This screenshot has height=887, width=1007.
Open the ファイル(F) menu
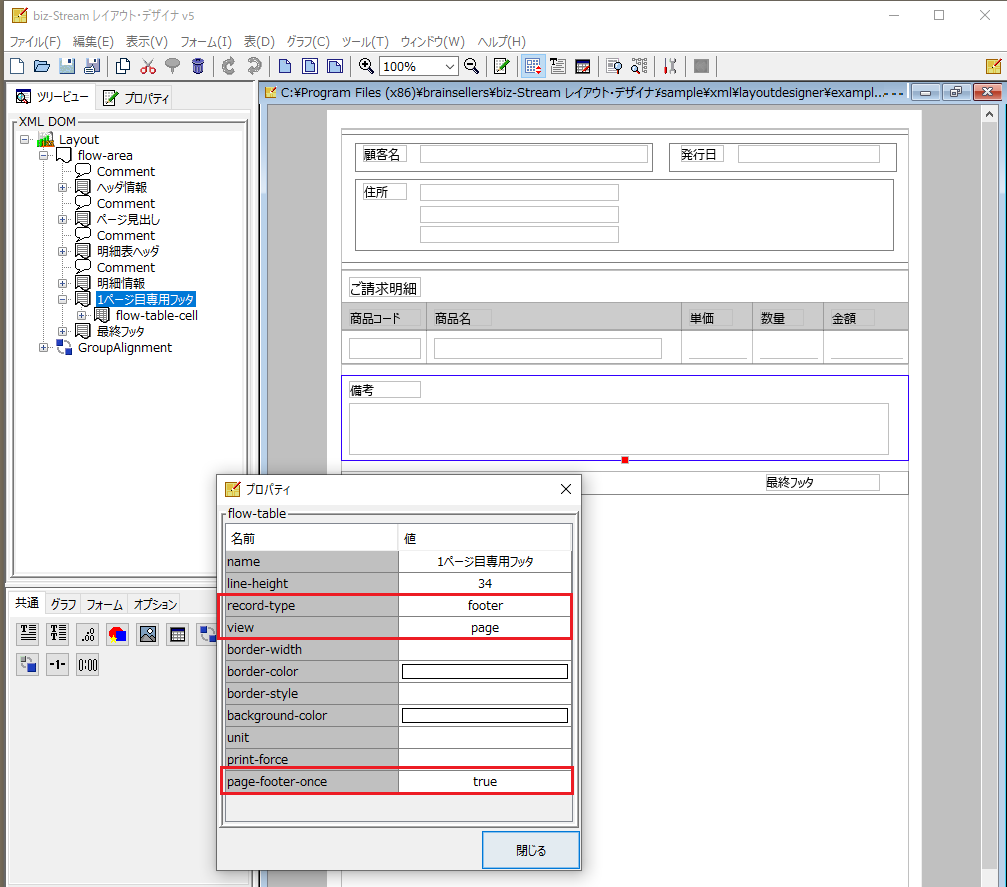(35, 42)
